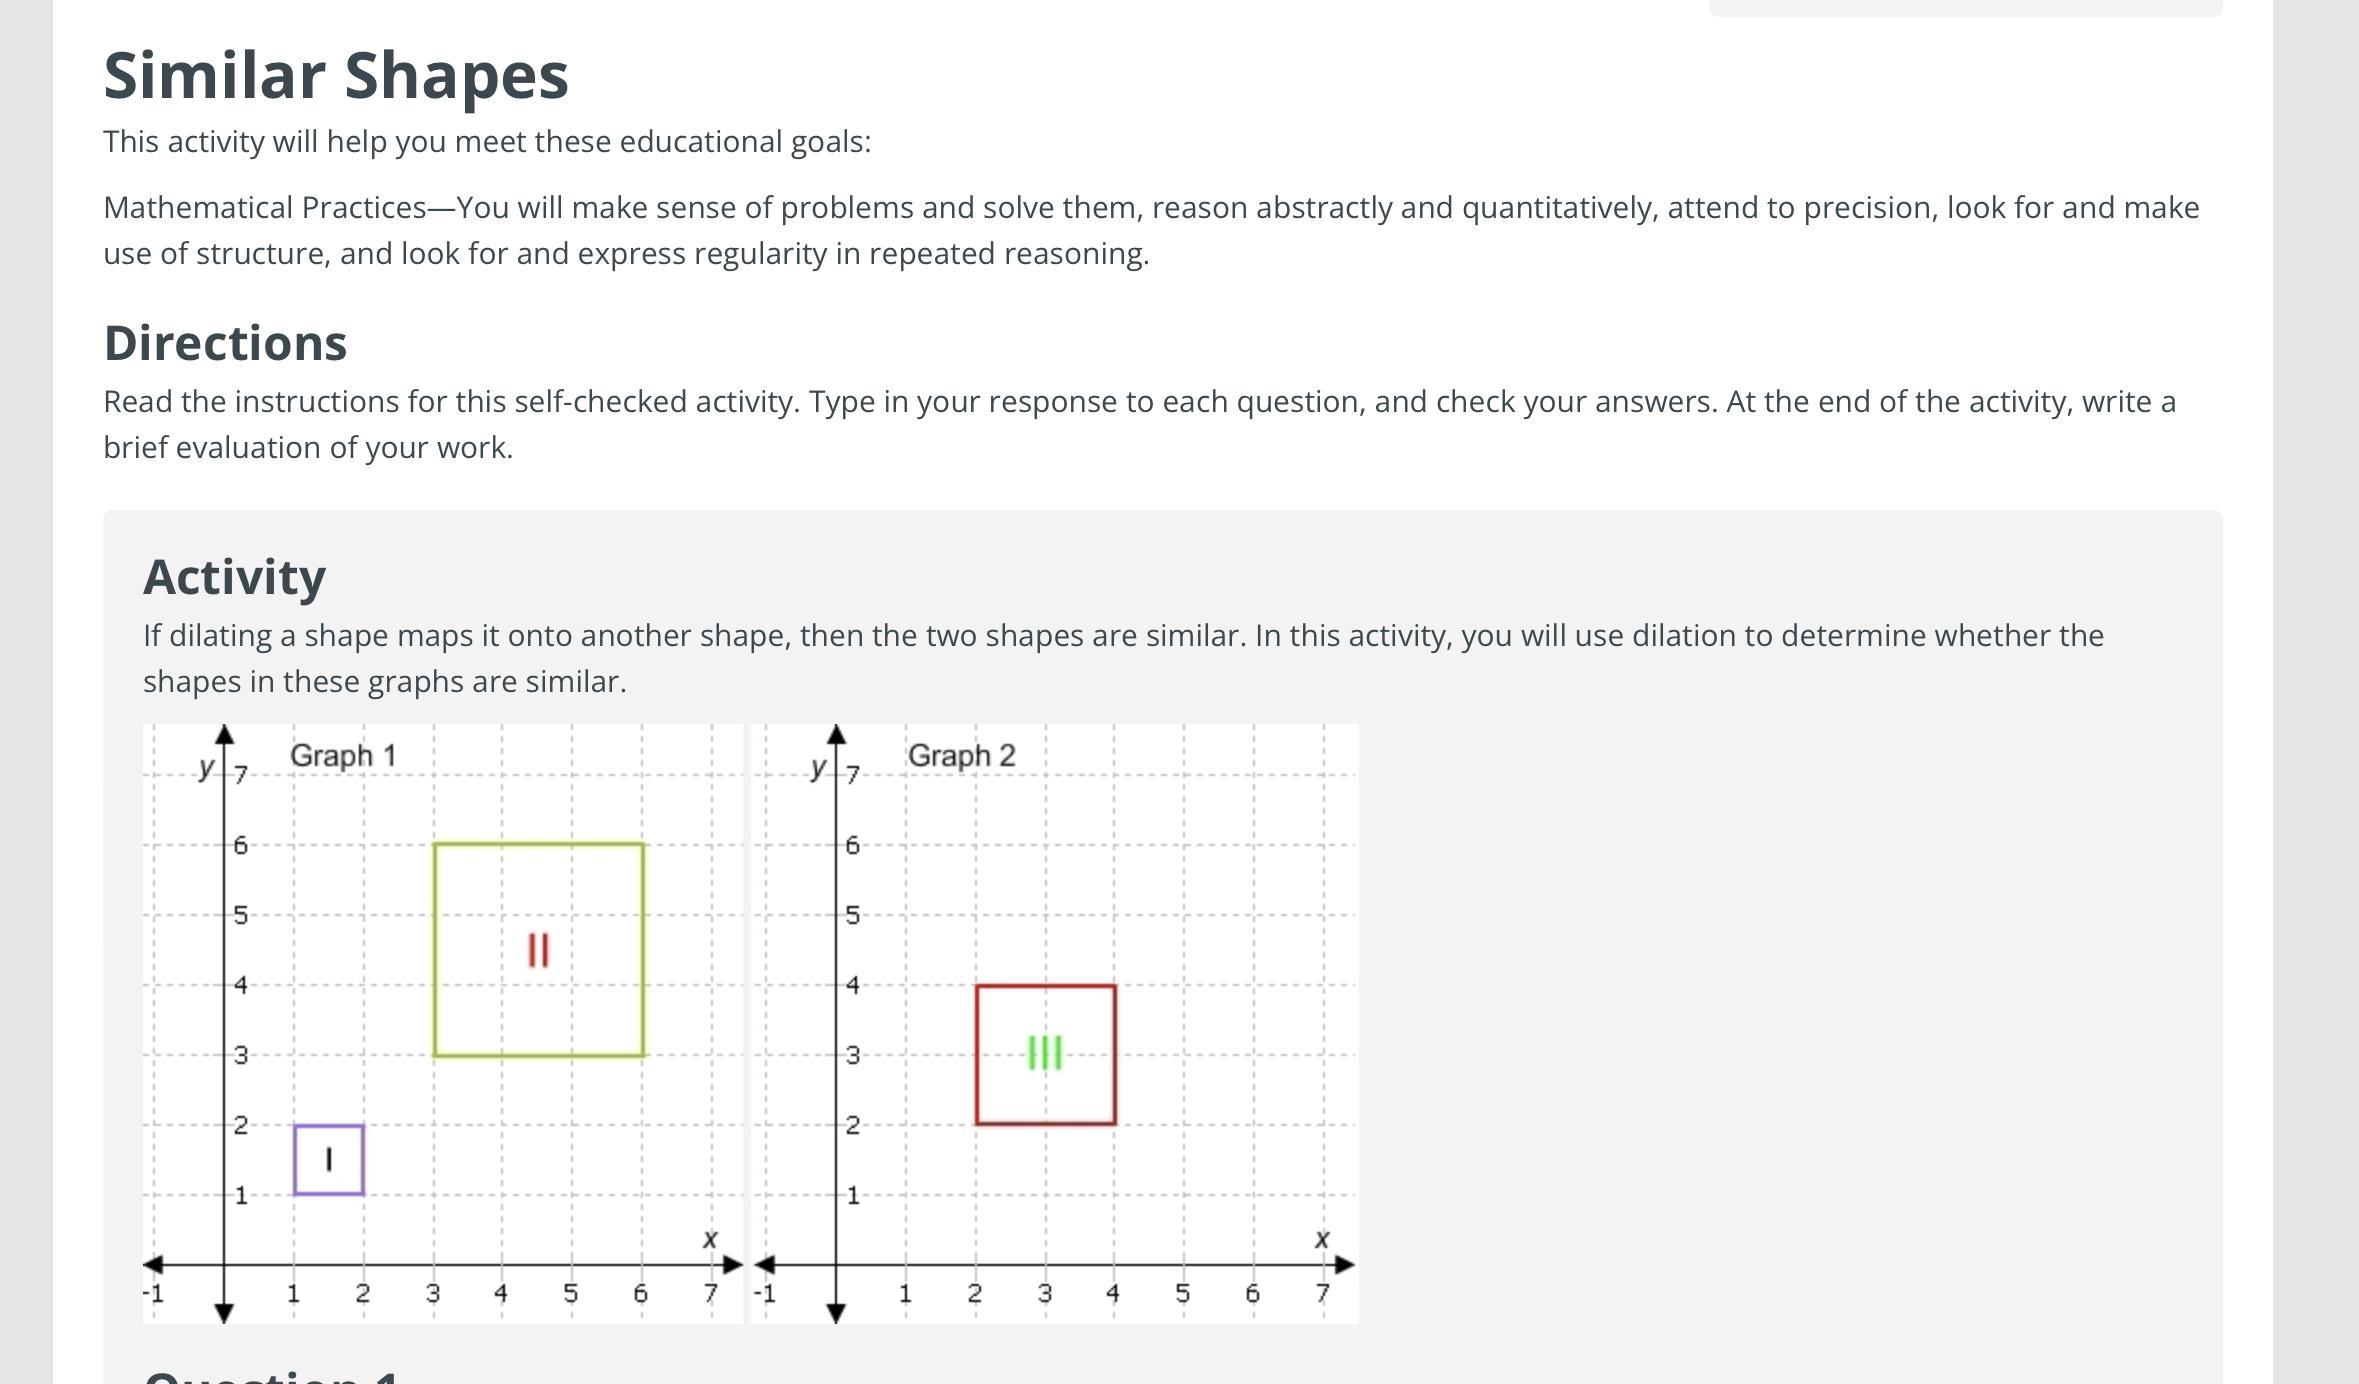The height and width of the screenshot is (1384, 2359).
Task: Click the y-axis bottom arrowhead in Graph 1
Action: (225, 1313)
